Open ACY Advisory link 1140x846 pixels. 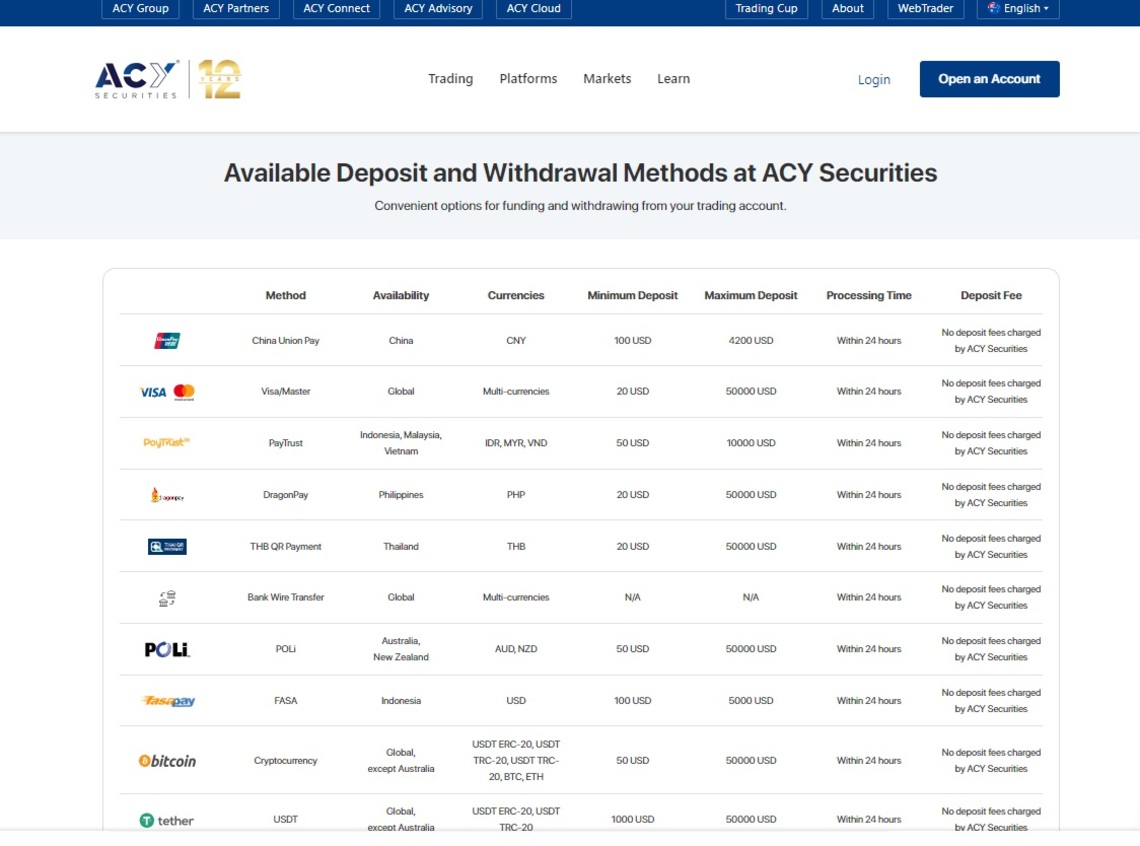(x=438, y=8)
